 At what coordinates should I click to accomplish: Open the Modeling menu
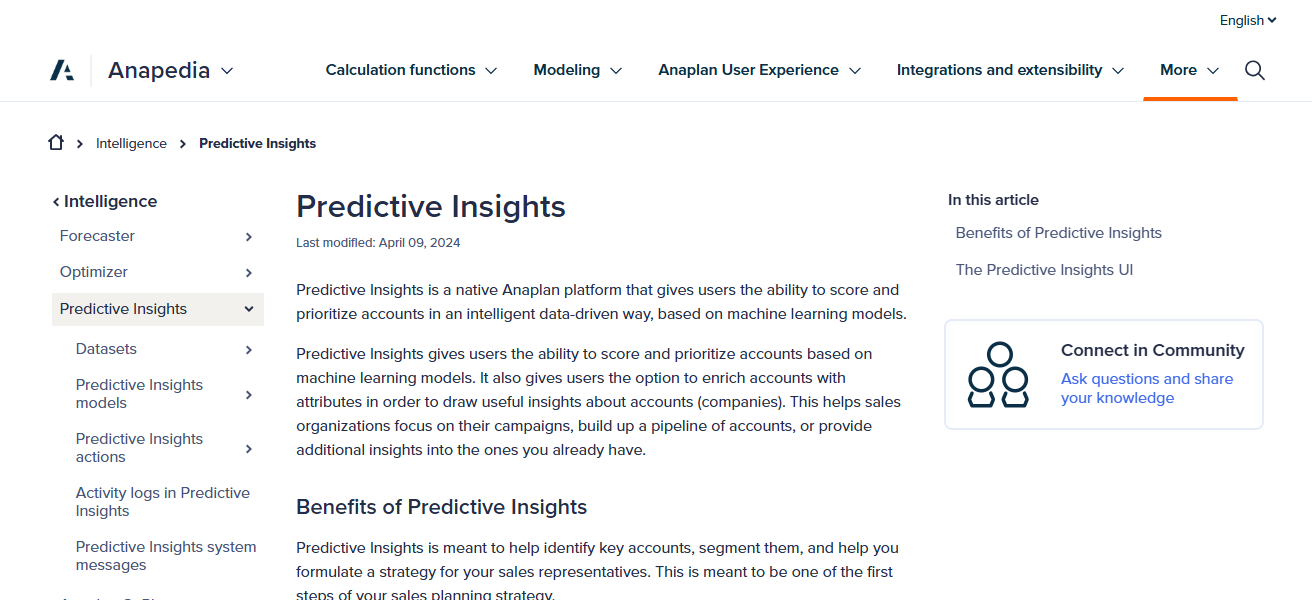(577, 70)
